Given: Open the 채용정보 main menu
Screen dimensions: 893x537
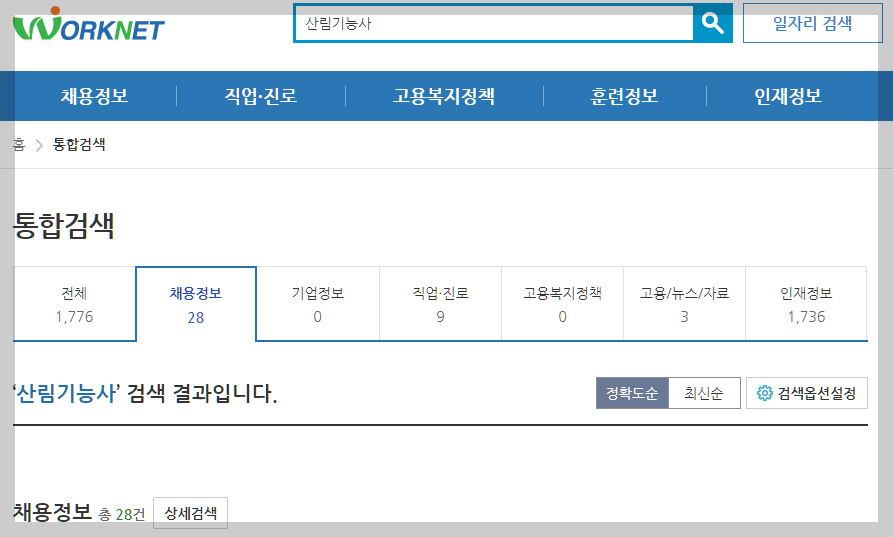Looking at the screenshot, I should click(95, 96).
